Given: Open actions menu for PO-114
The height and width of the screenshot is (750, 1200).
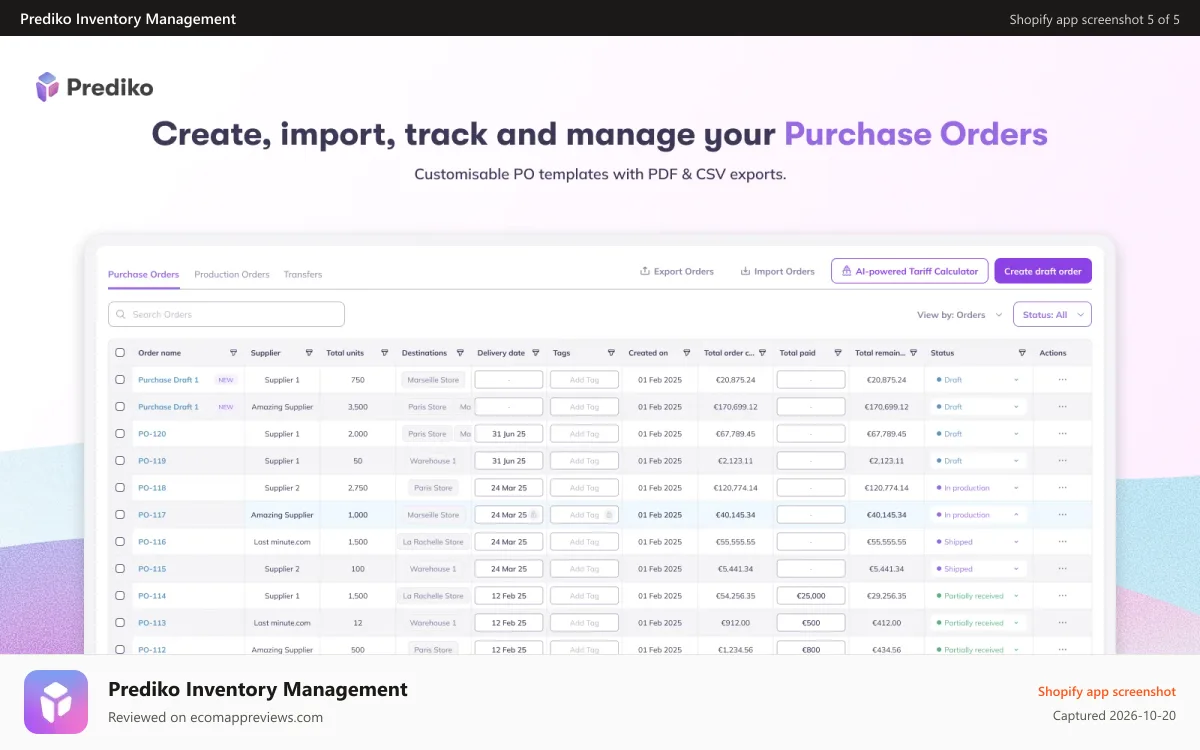Looking at the screenshot, I should click(x=1062, y=596).
